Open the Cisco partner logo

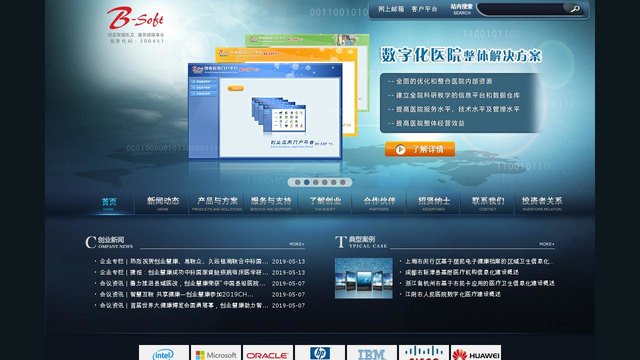424,353
